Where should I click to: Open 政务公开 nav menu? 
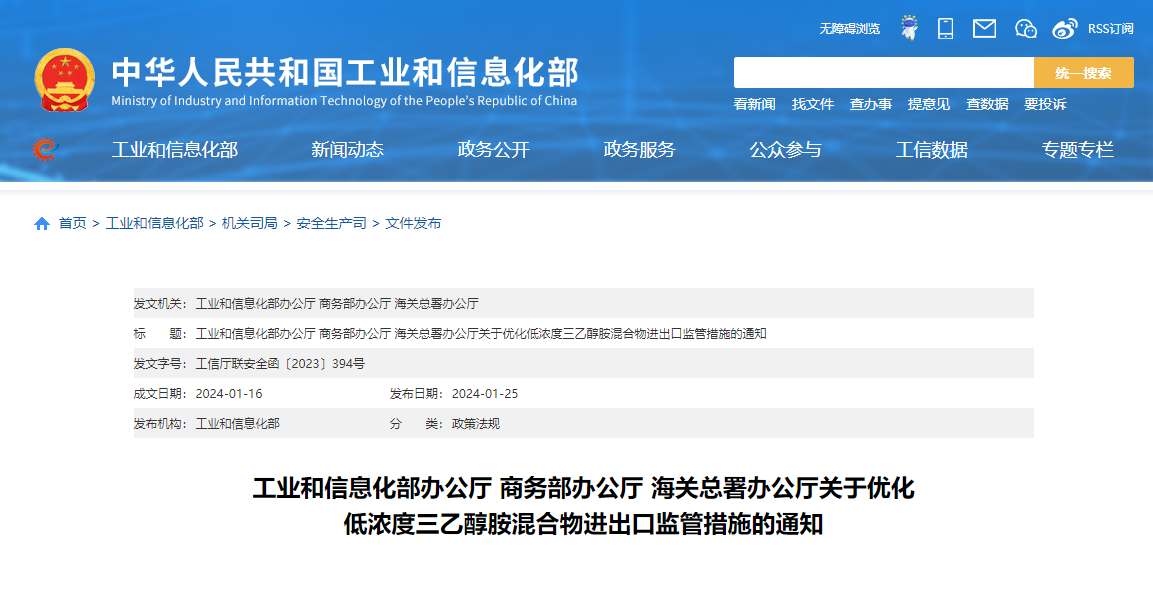[x=493, y=150]
